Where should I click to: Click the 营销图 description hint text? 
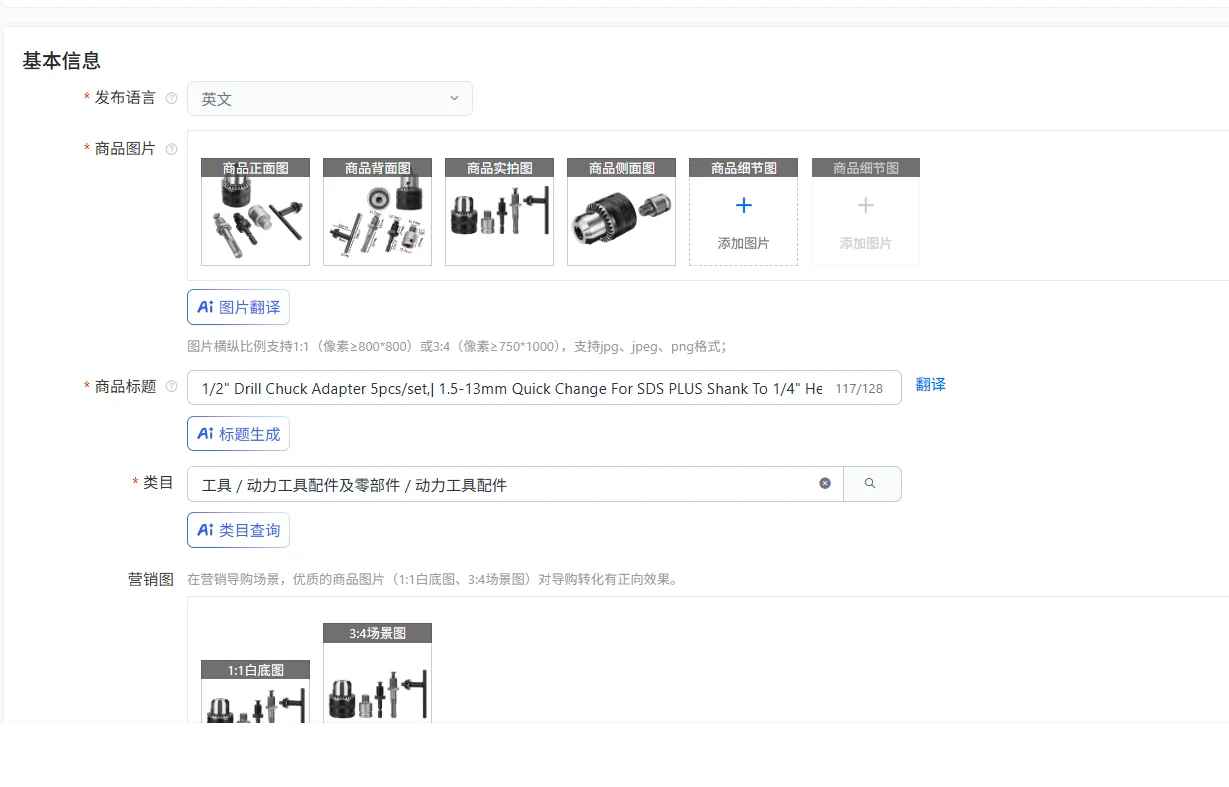coord(432,579)
